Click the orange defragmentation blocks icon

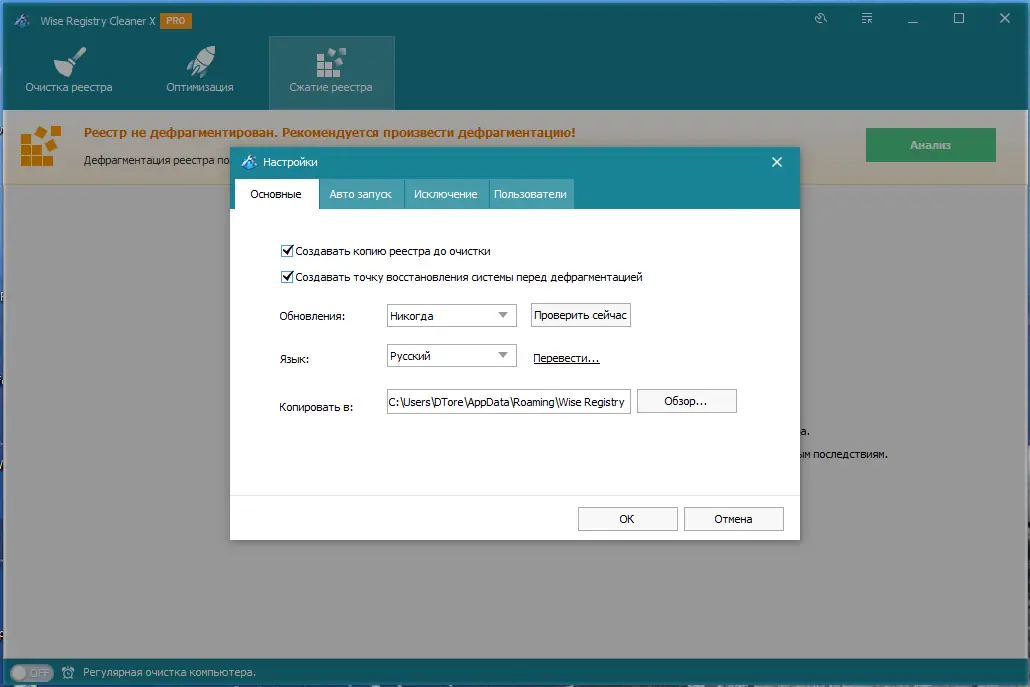[40, 146]
